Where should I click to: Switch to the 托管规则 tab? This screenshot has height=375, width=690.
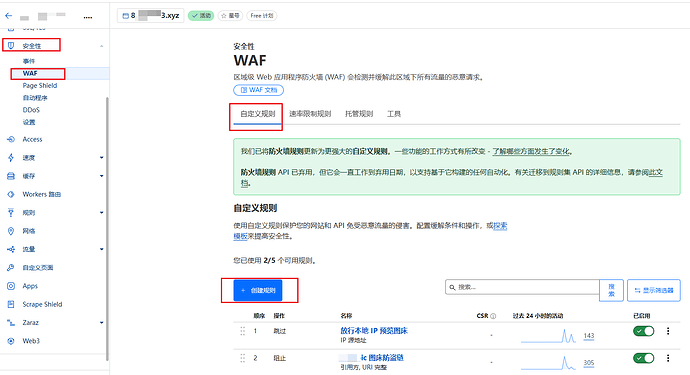[359, 114]
